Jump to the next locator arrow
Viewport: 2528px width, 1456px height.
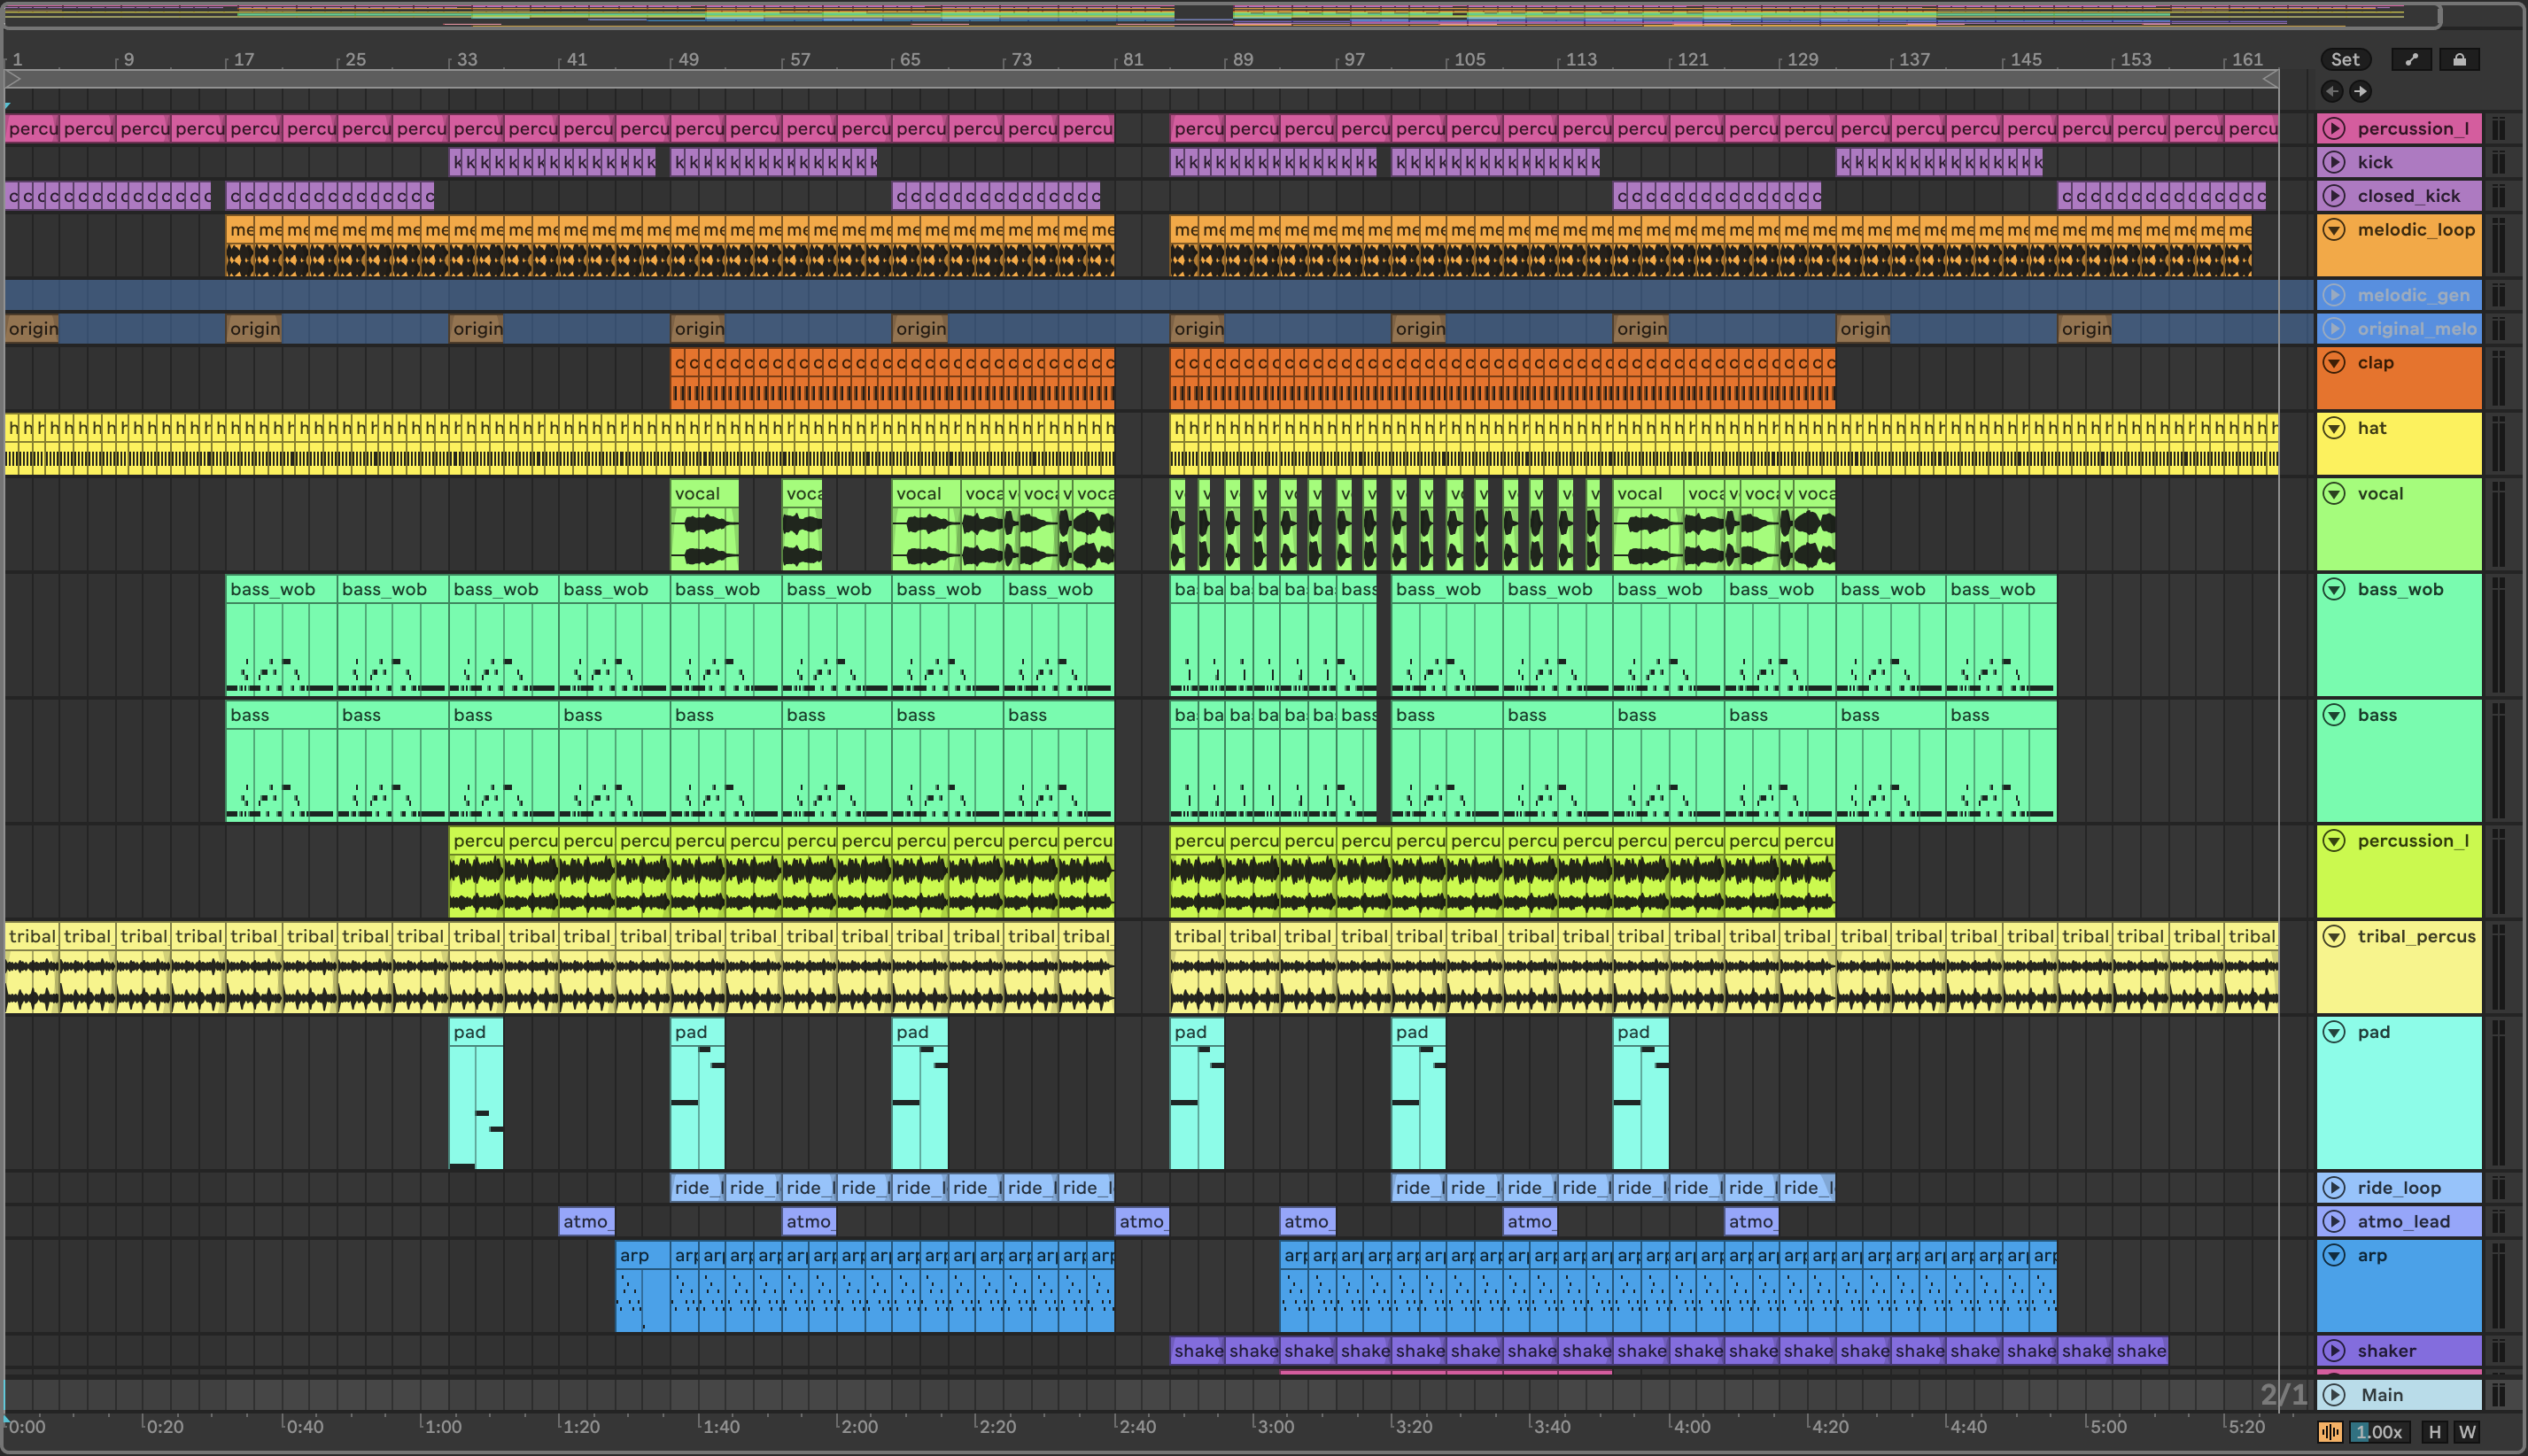[x=2360, y=92]
